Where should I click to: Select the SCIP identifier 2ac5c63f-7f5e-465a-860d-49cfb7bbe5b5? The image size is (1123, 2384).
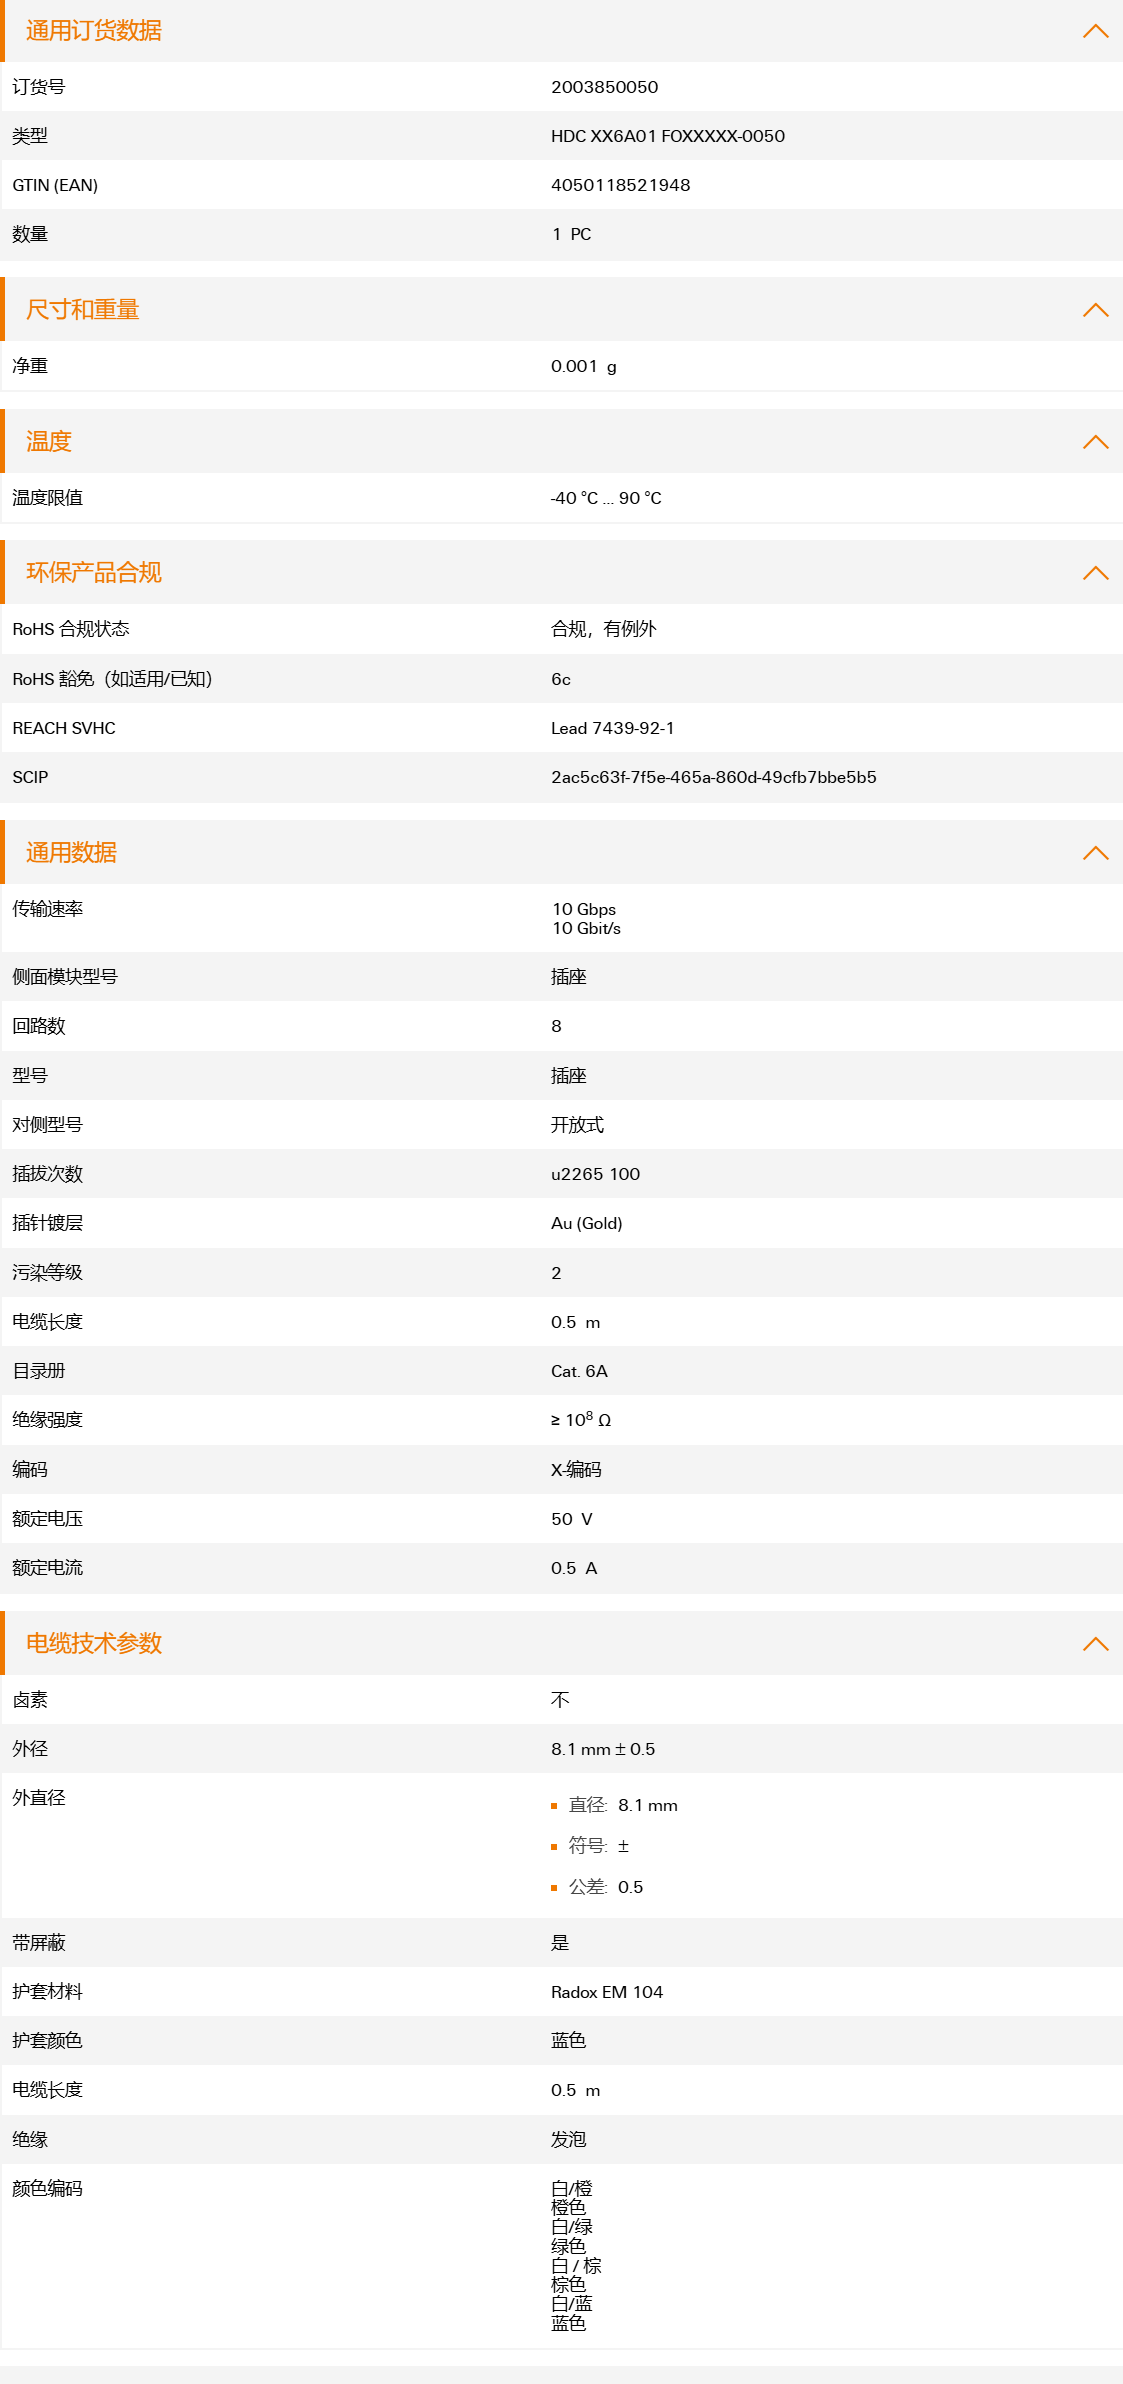(713, 777)
